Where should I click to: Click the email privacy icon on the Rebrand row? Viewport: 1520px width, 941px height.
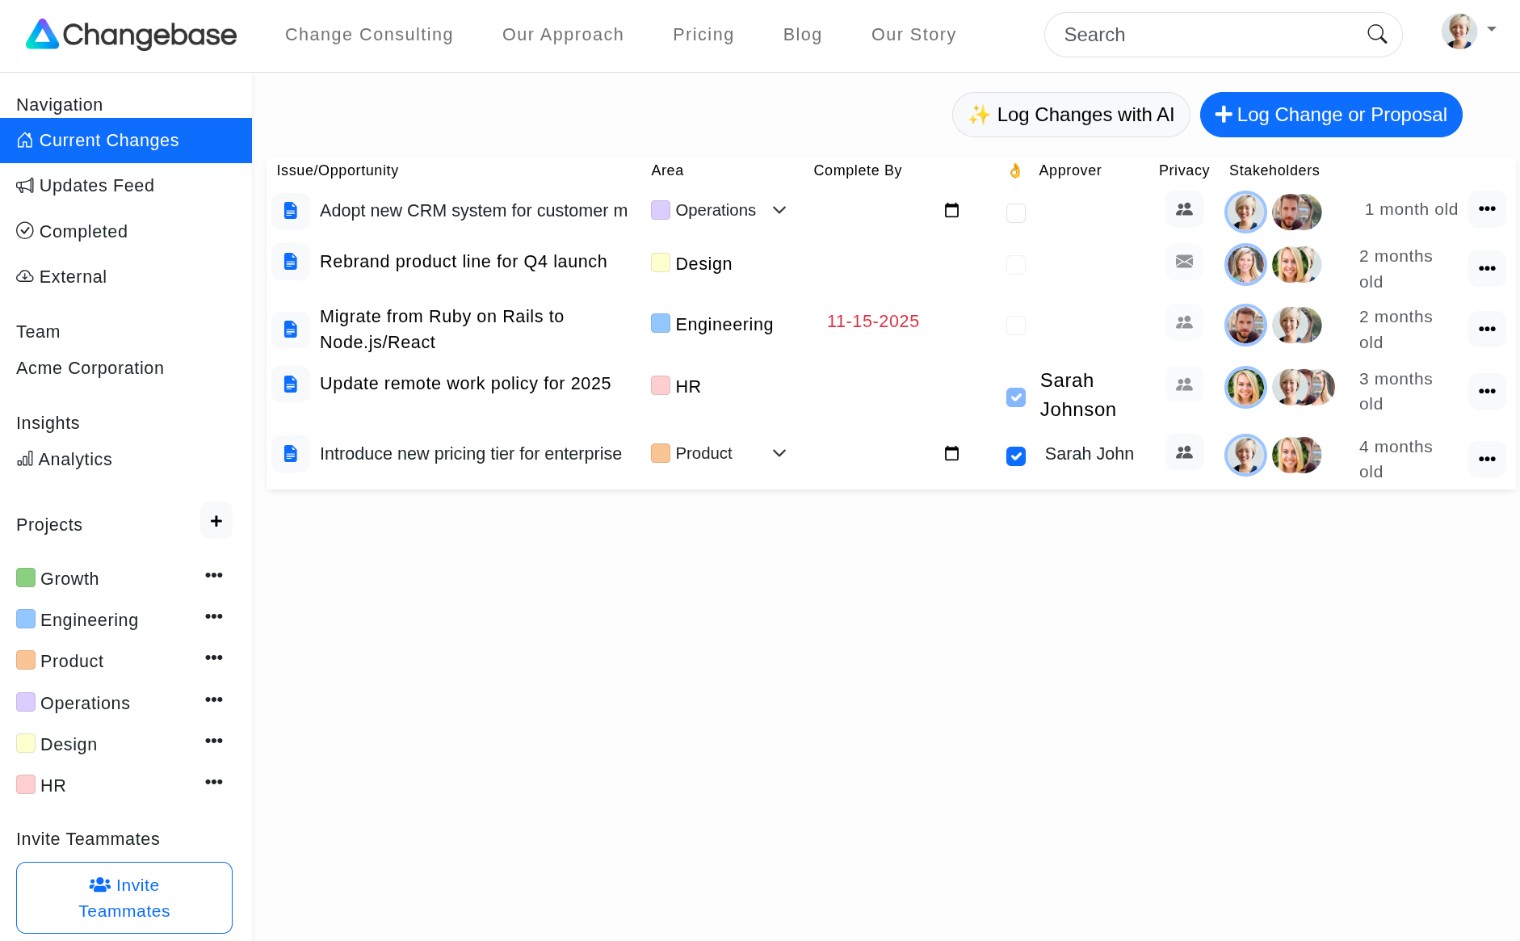1184,261
